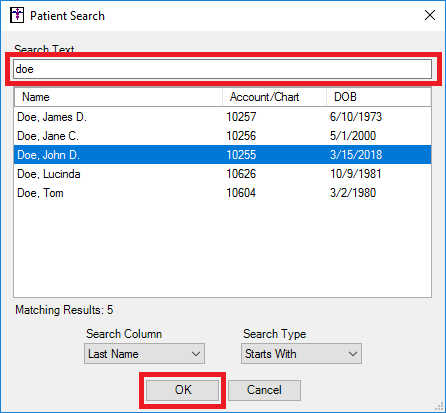This screenshot has width=446, height=413.
Task: Select patient Doe, Lucinda
Action: pos(222,174)
